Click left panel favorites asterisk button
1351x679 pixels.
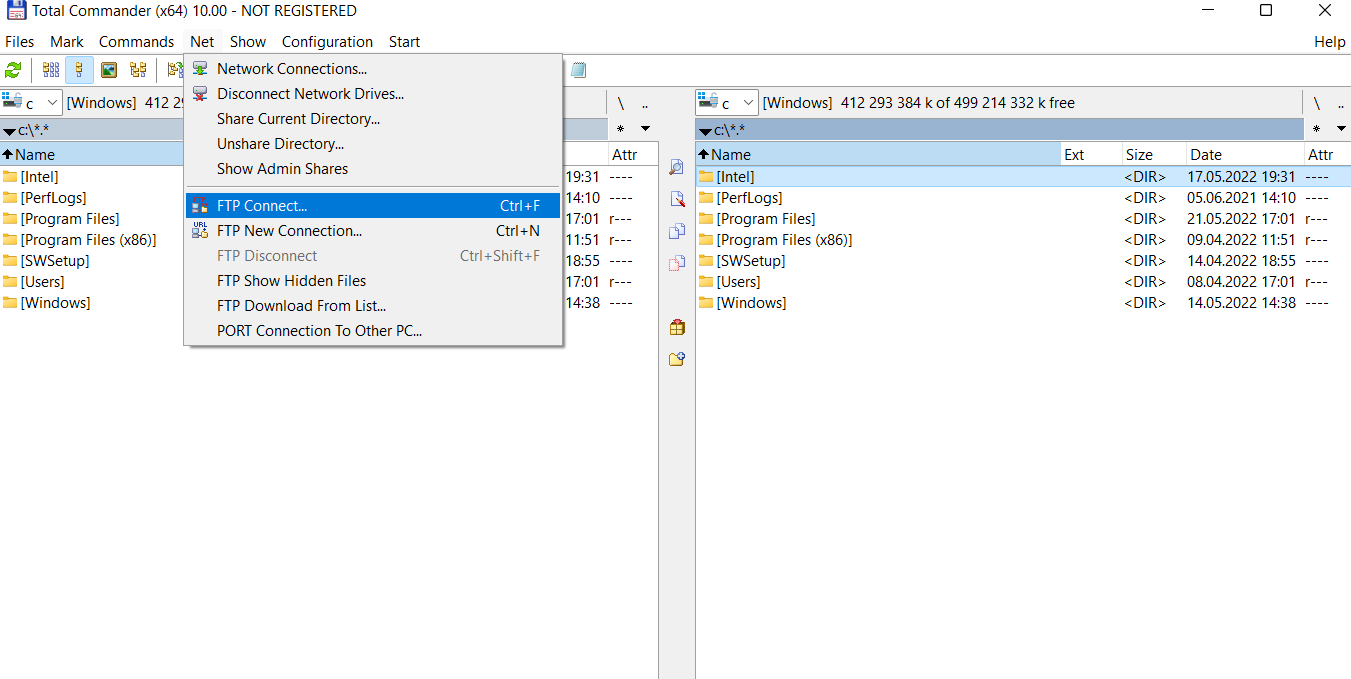[x=621, y=129]
